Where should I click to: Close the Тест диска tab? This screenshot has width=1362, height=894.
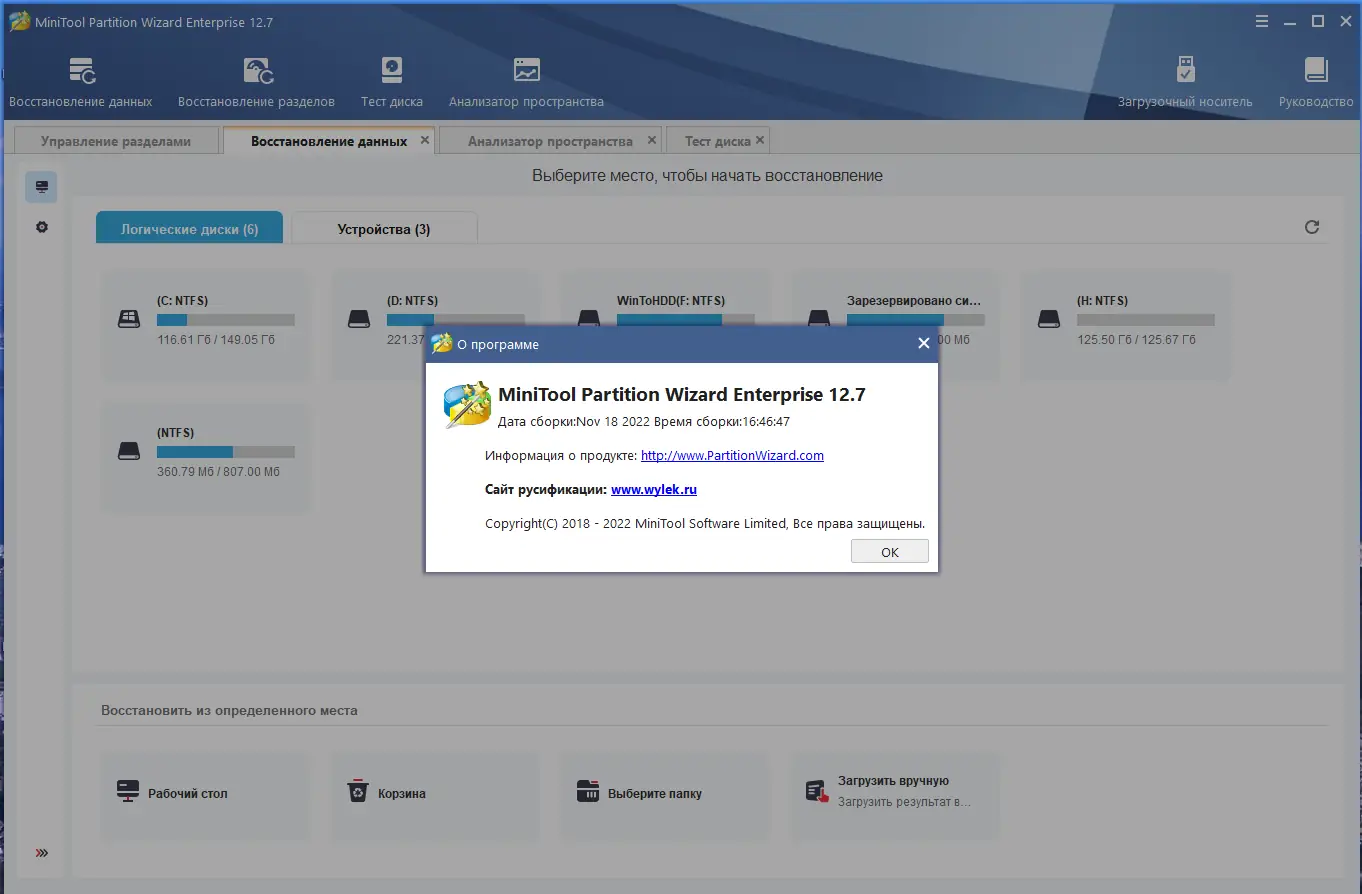coord(760,140)
